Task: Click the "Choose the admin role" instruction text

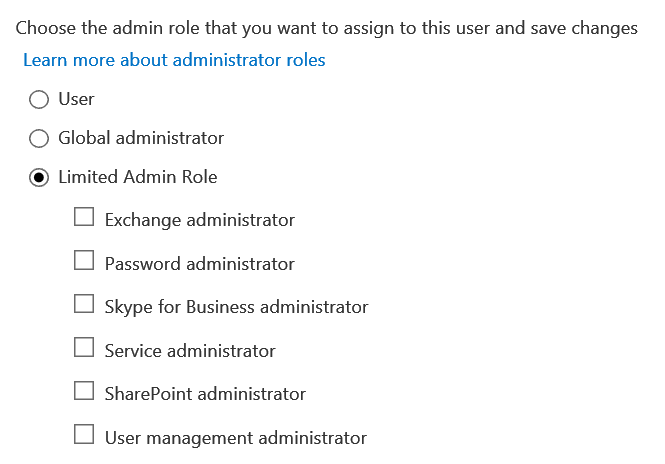Action: (326, 28)
